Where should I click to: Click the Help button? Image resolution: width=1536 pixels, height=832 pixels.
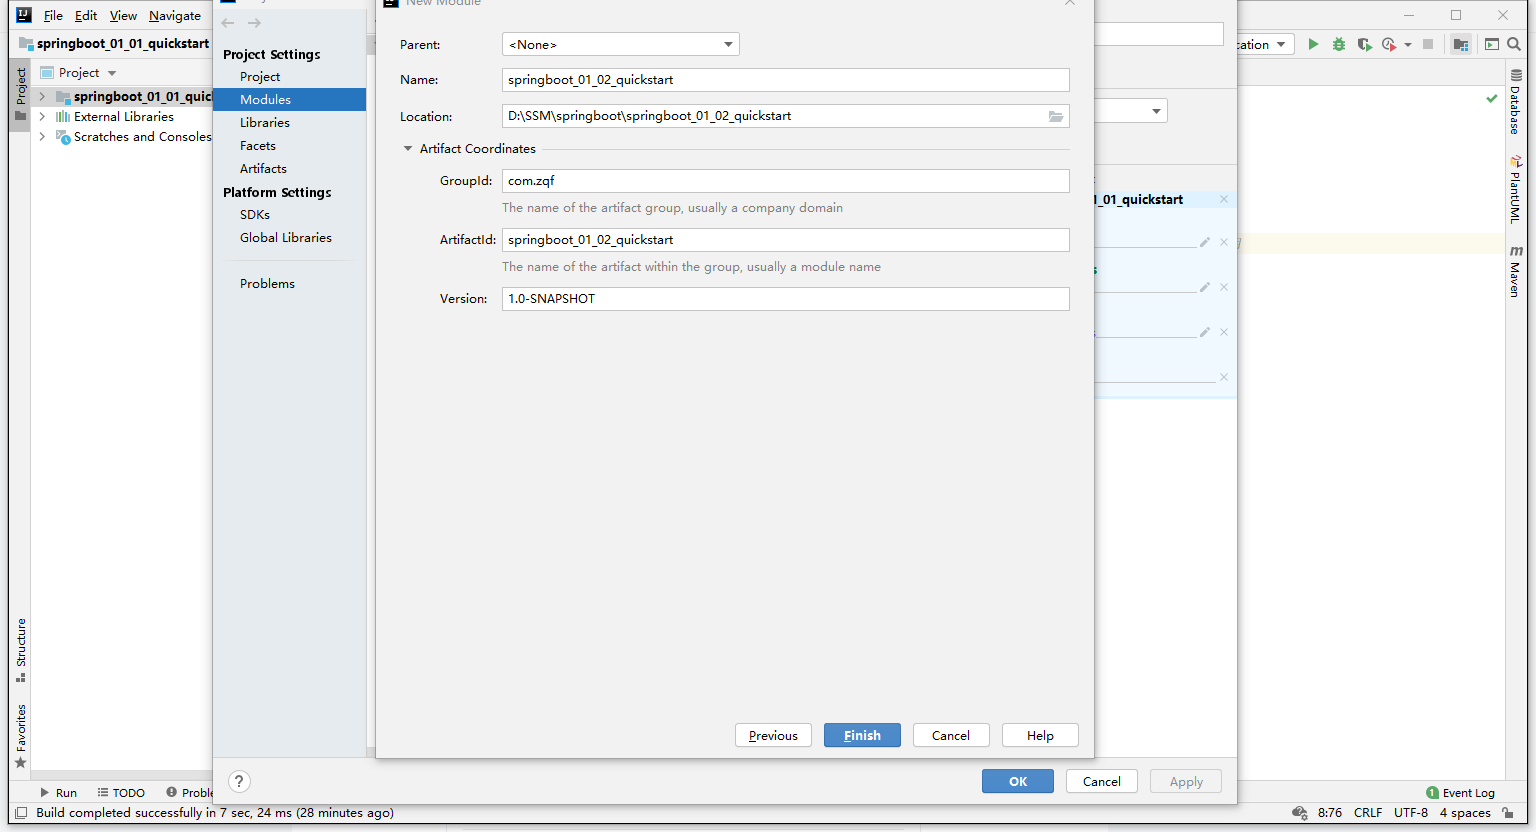click(1040, 735)
